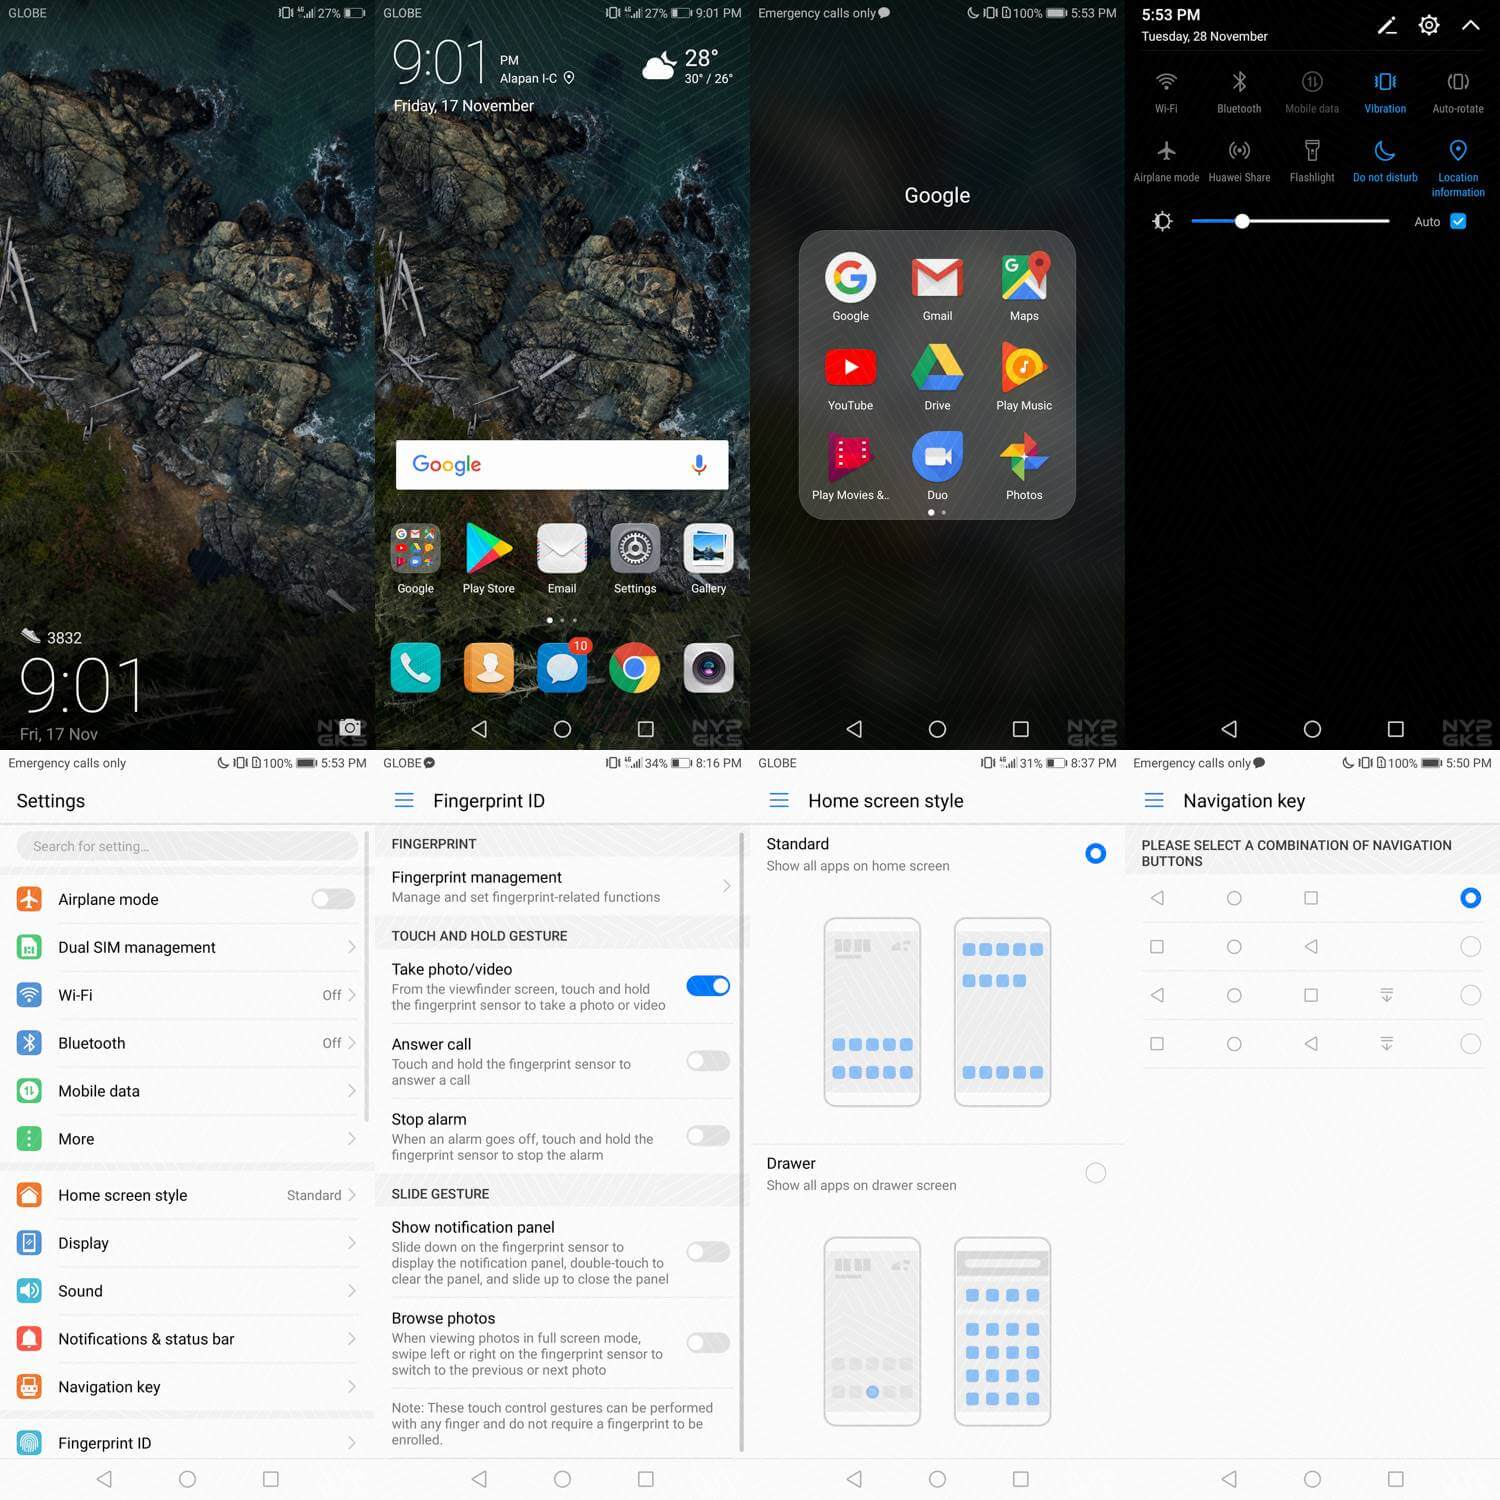Open settings gear in notification panel
1500x1500 pixels.
(1429, 25)
